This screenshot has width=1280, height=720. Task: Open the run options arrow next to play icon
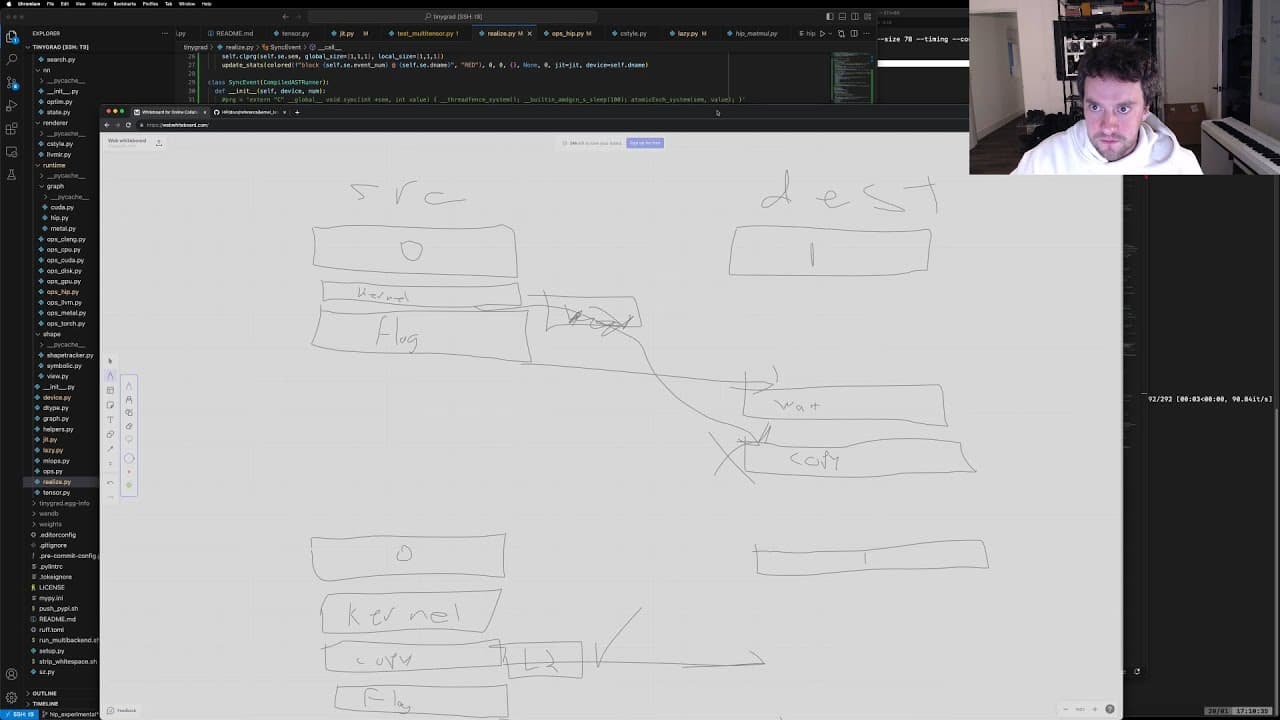coord(830,33)
